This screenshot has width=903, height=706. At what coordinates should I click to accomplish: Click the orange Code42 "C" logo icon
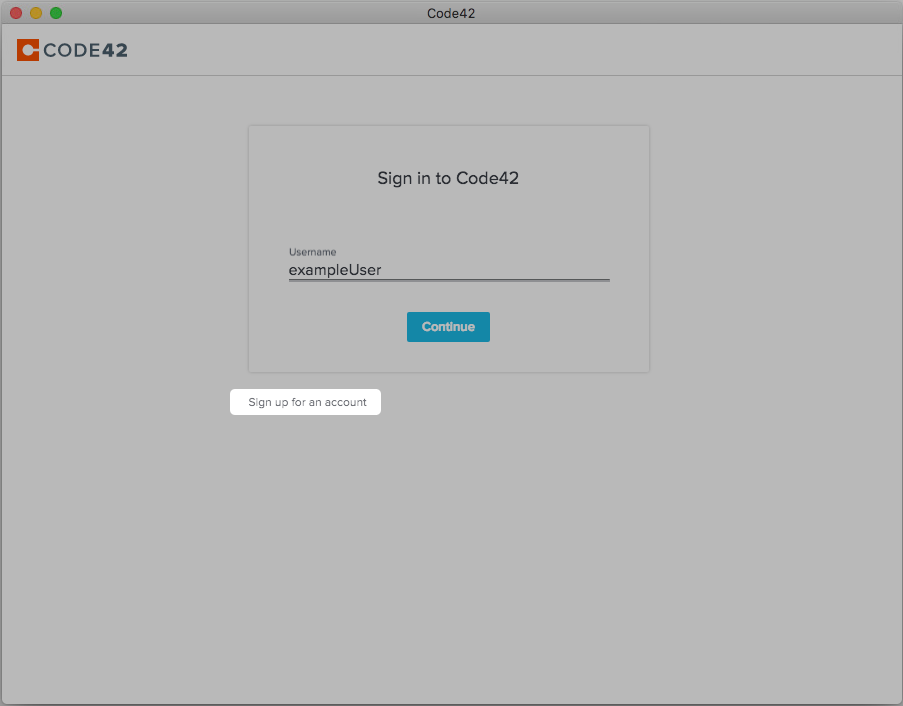point(27,49)
